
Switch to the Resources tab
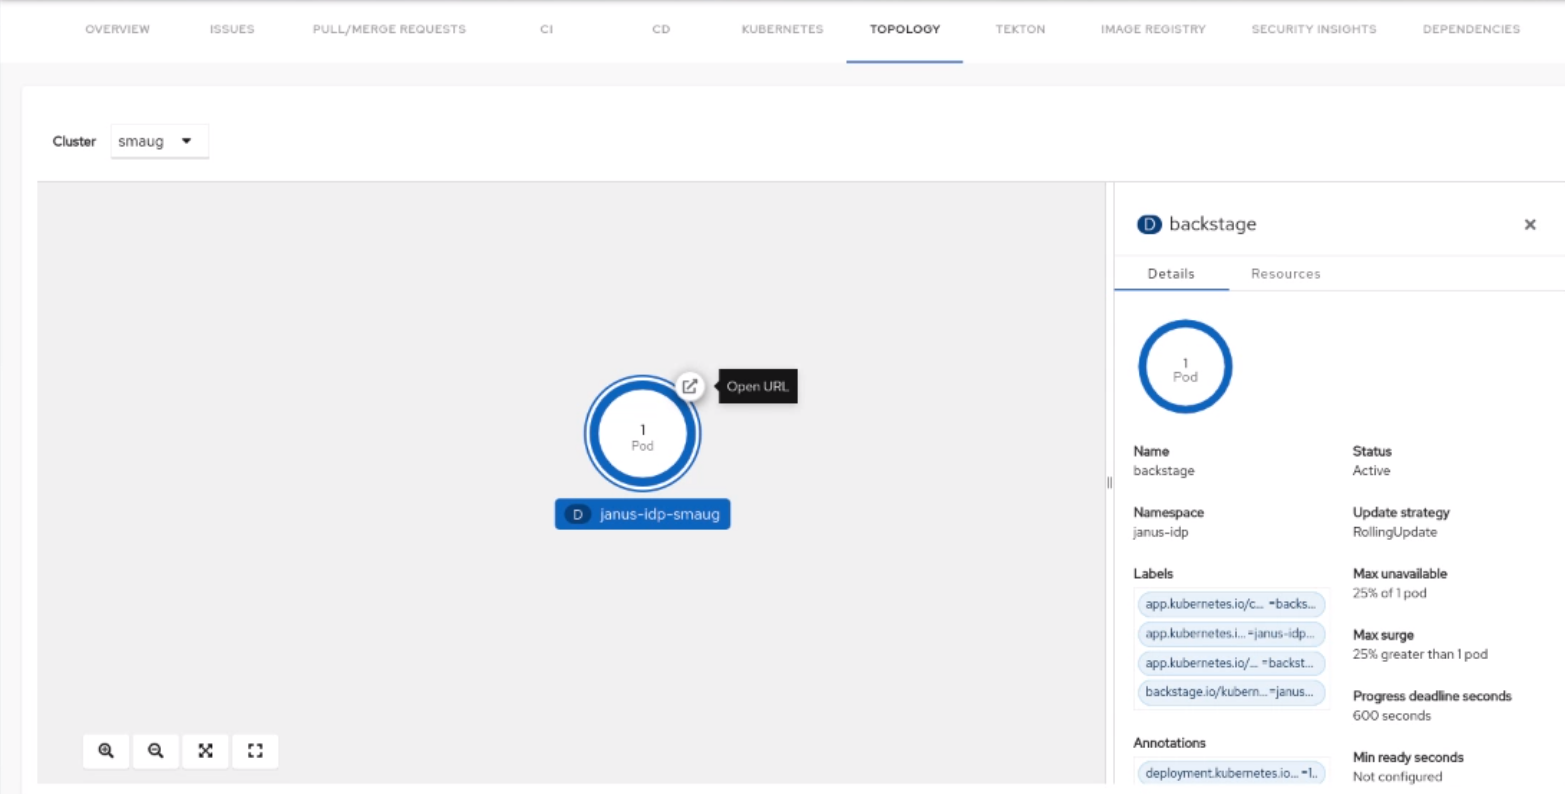click(x=1285, y=274)
